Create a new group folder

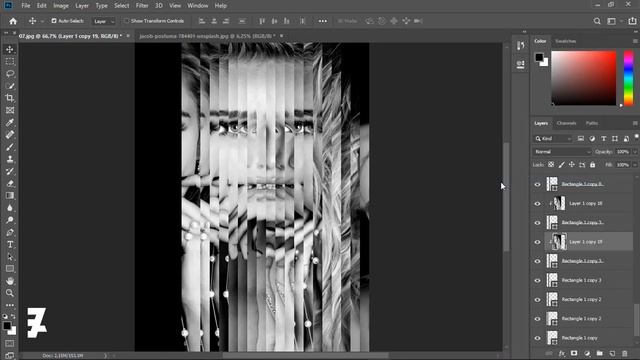[599, 353]
